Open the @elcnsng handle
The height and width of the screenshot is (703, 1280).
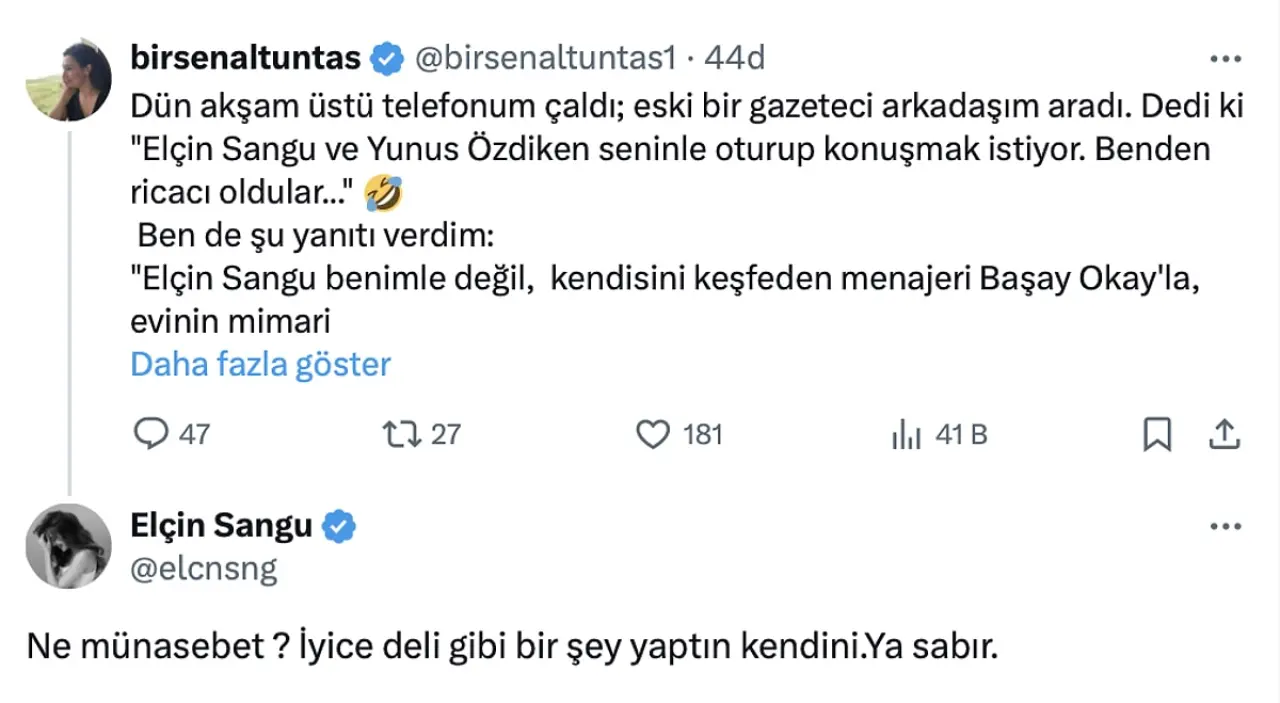coord(203,568)
